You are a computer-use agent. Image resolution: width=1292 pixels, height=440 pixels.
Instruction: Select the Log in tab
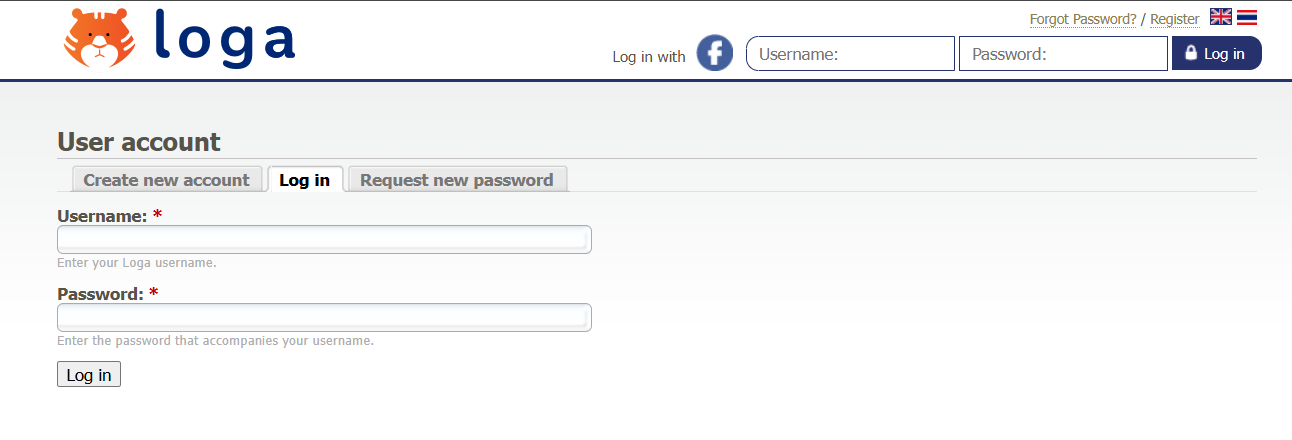304,180
